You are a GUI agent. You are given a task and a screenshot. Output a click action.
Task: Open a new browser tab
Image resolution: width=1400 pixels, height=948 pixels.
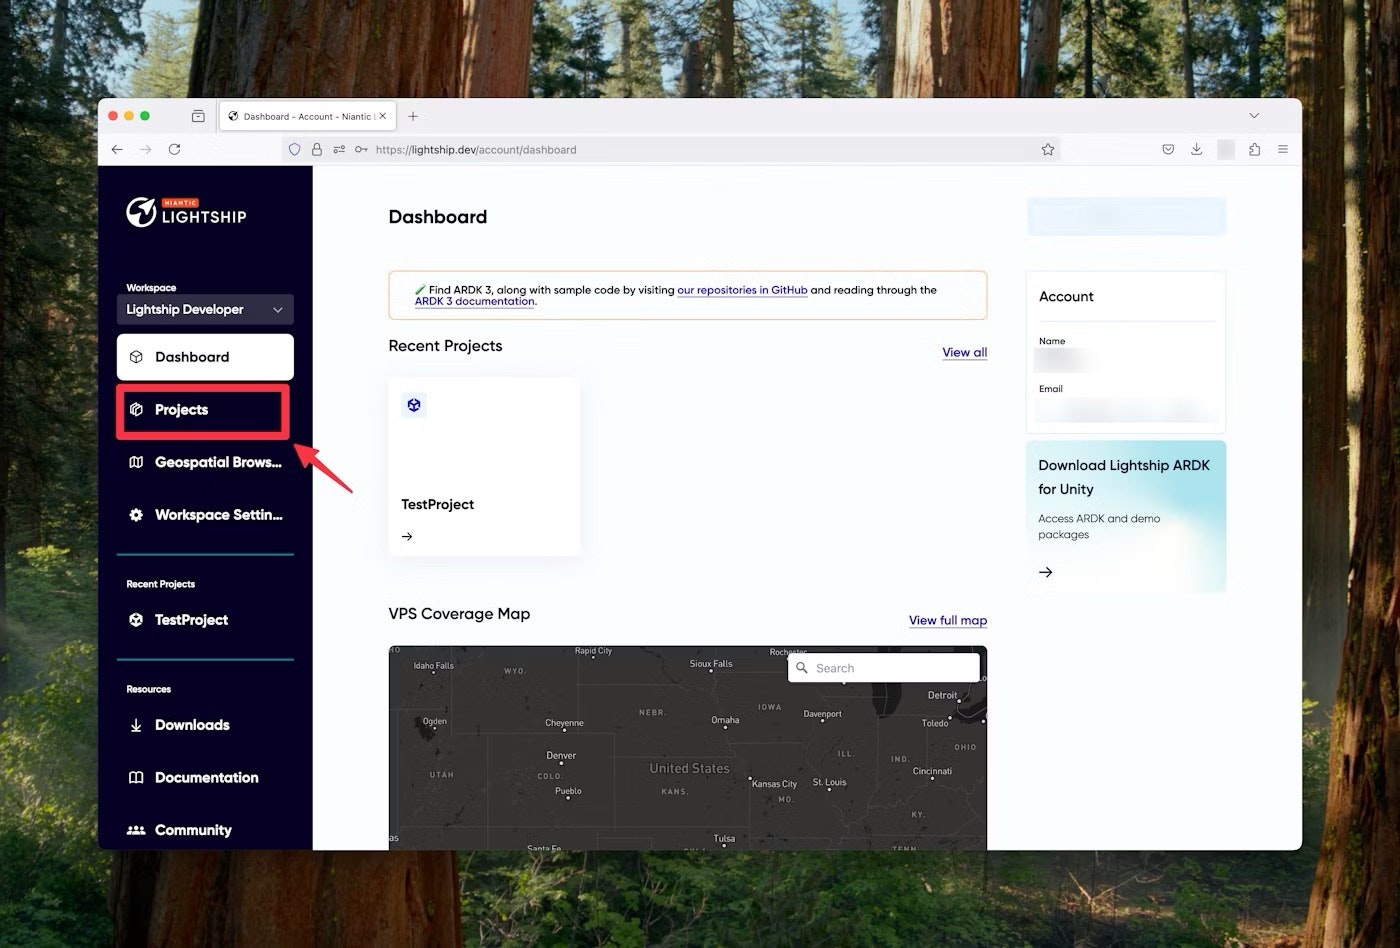(x=413, y=116)
